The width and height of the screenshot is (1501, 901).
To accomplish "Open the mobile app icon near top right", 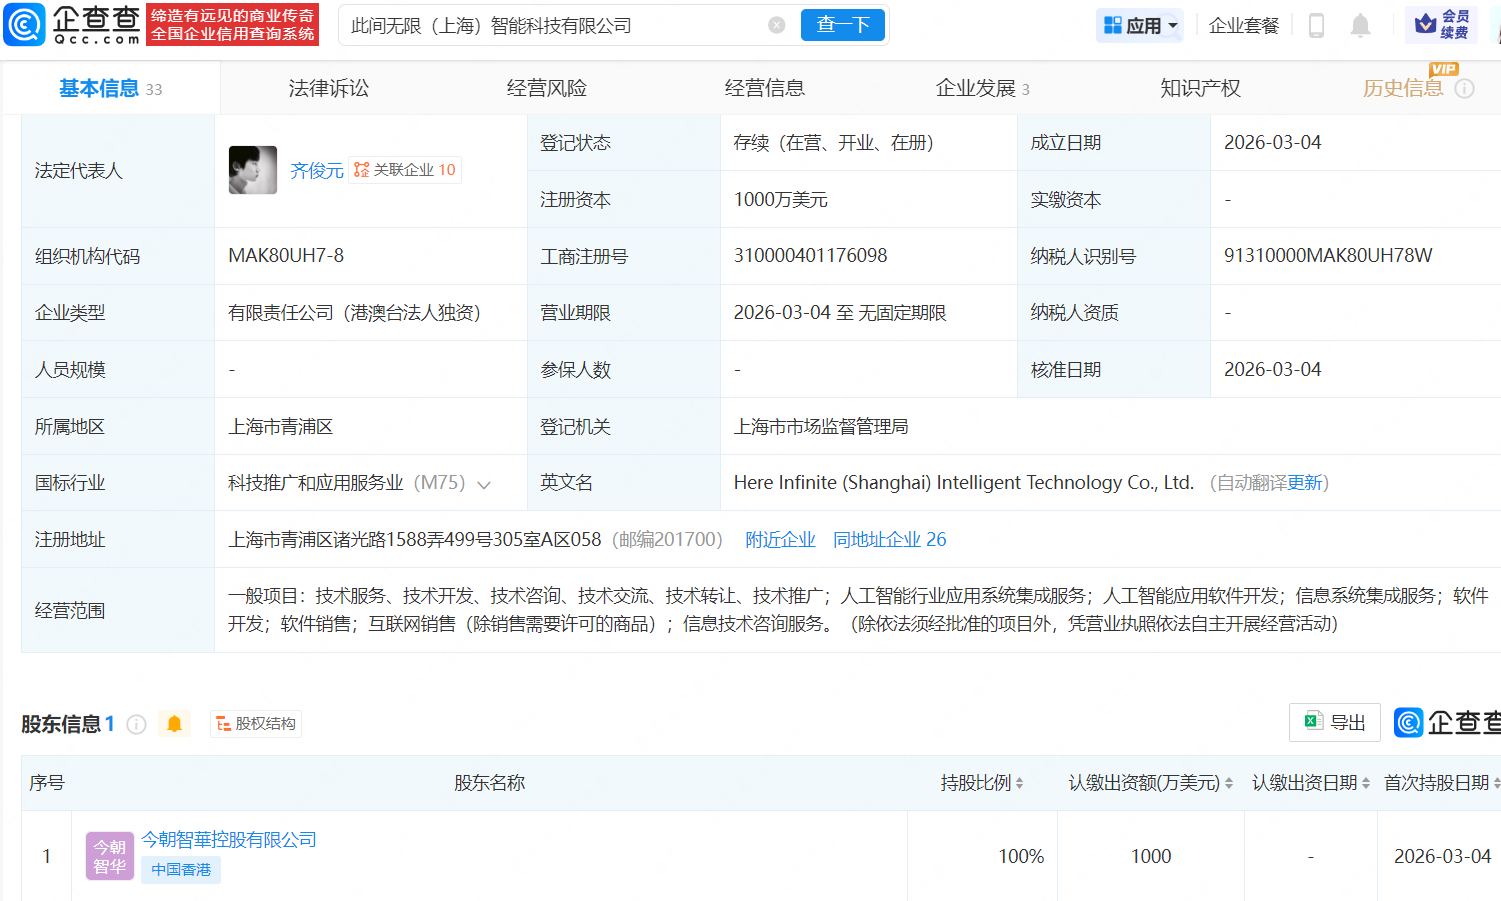I will [1316, 25].
